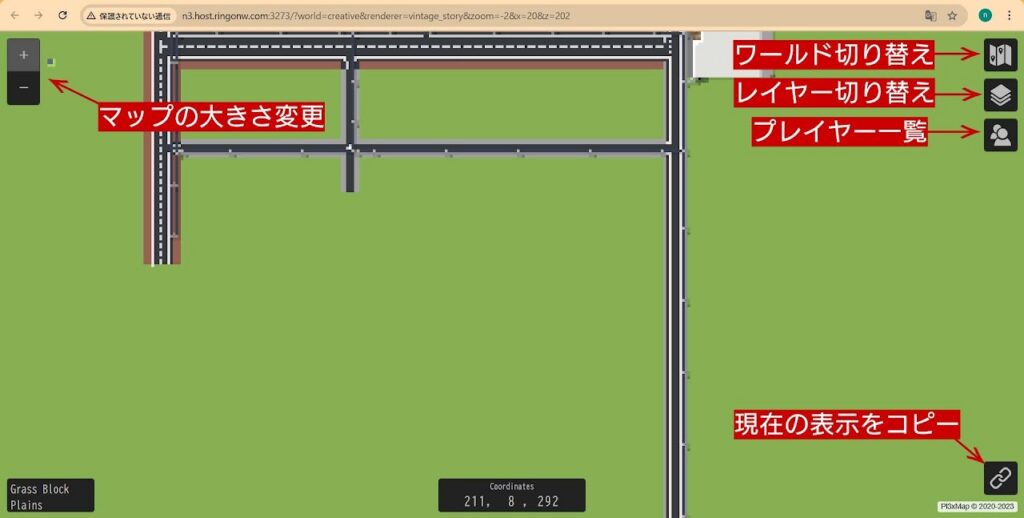Viewport: 1024px width, 518px height.
Task: Open the layers switcher icon
Action: tap(1000, 95)
